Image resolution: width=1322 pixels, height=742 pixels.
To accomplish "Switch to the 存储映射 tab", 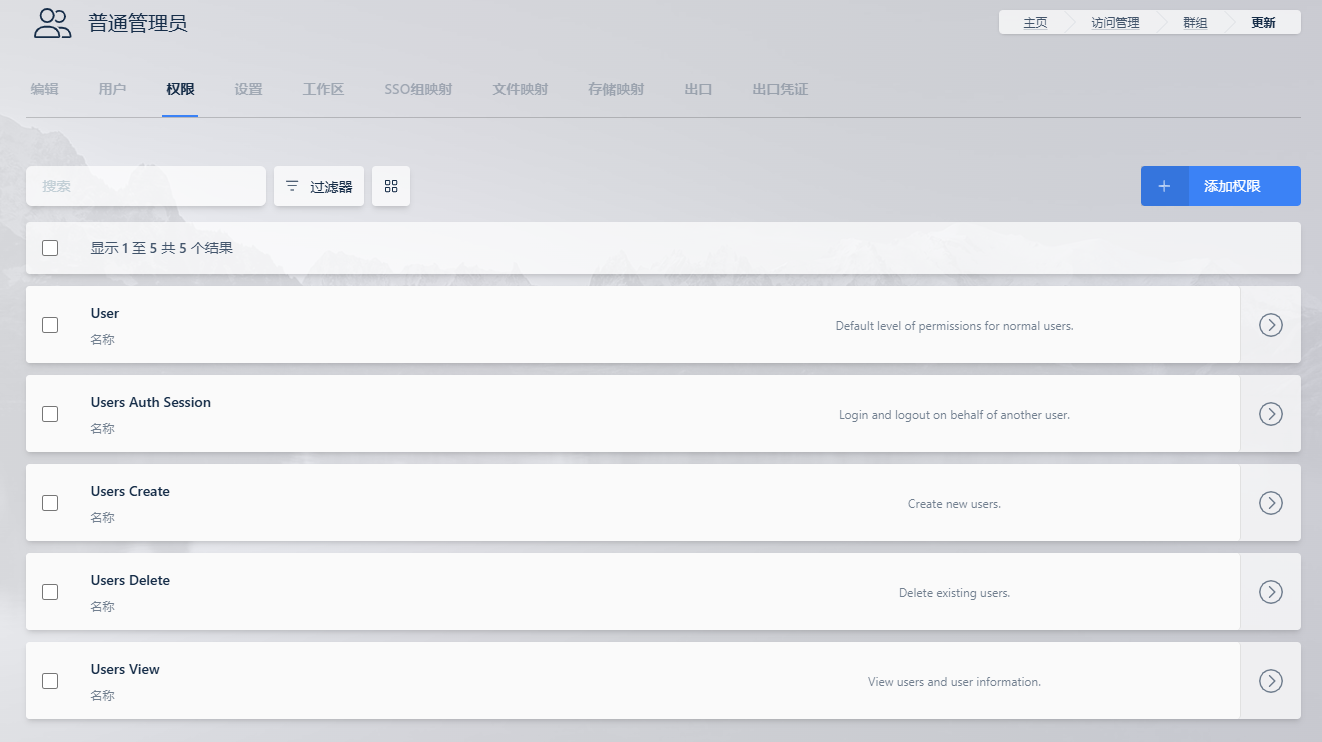I will 616,89.
